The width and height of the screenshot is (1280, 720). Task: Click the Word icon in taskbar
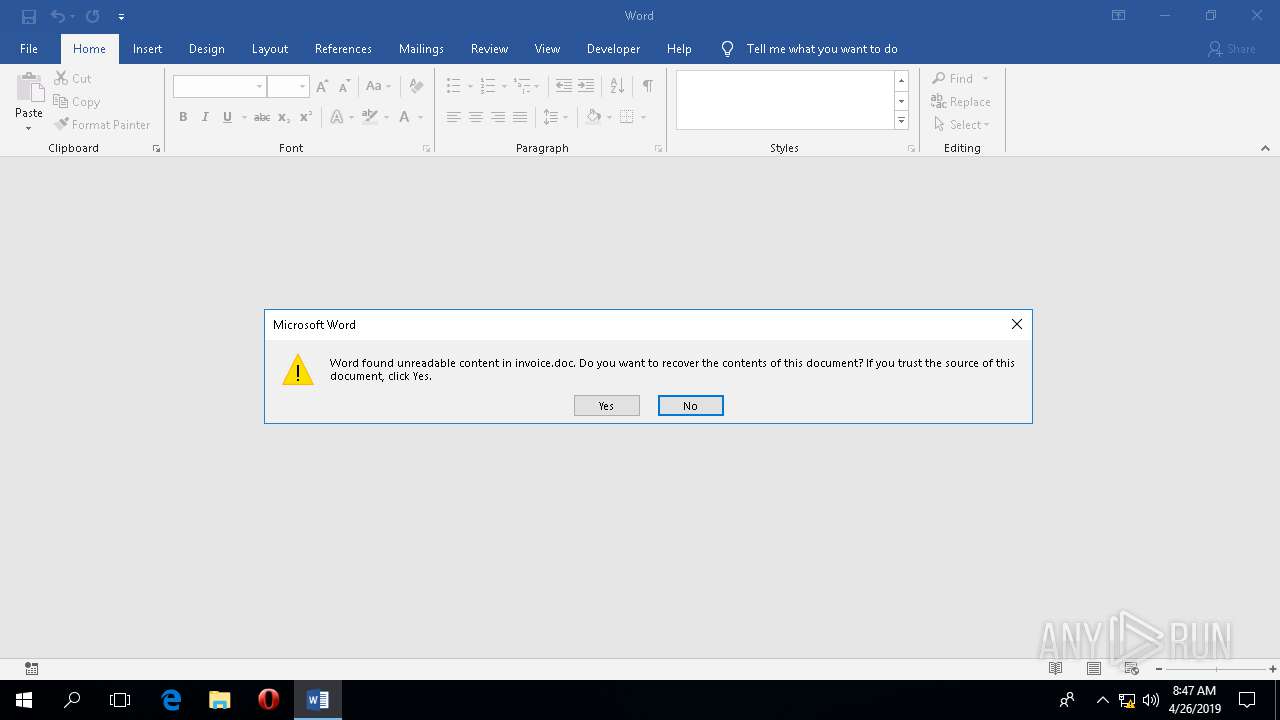pyautogui.click(x=318, y=700)
